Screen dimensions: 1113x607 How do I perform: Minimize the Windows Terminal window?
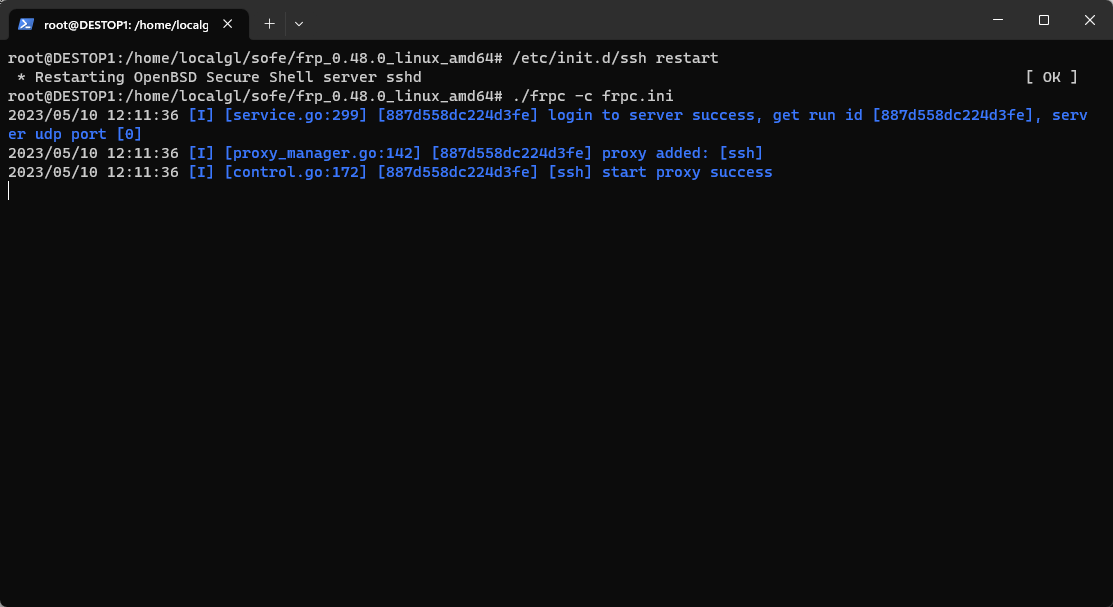998,21
